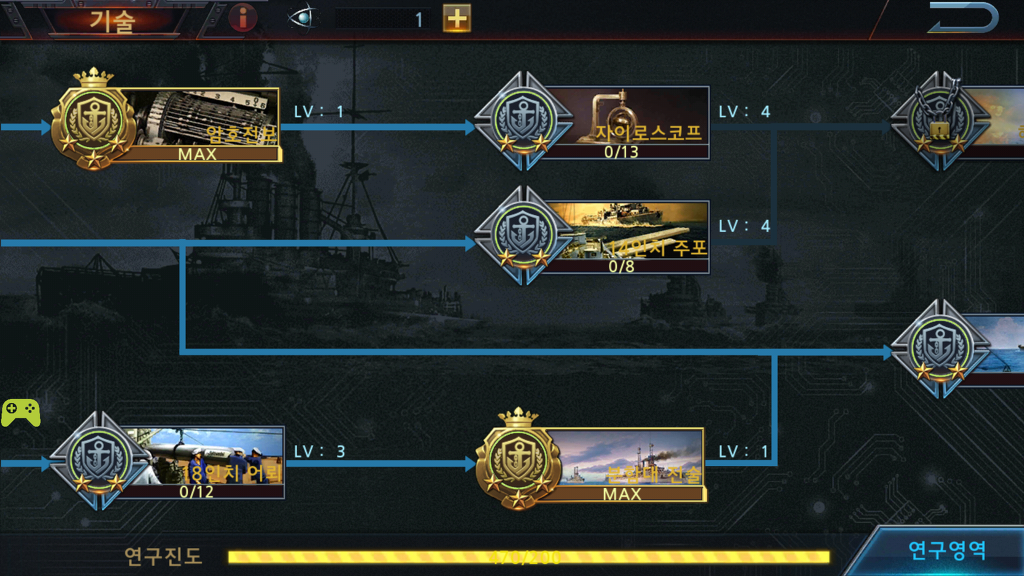Click the 연구진도 progress bar
This screenshot has height=576, width=1024.
coord(528,557)
